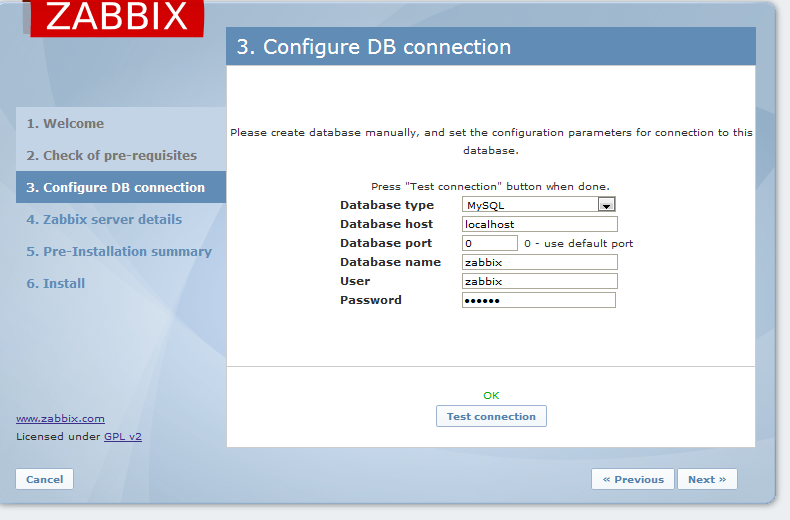The width and height of the screenshot is (790, 520).
Task: Open the Database type MySQL dropdown
Action: point(538,205)
